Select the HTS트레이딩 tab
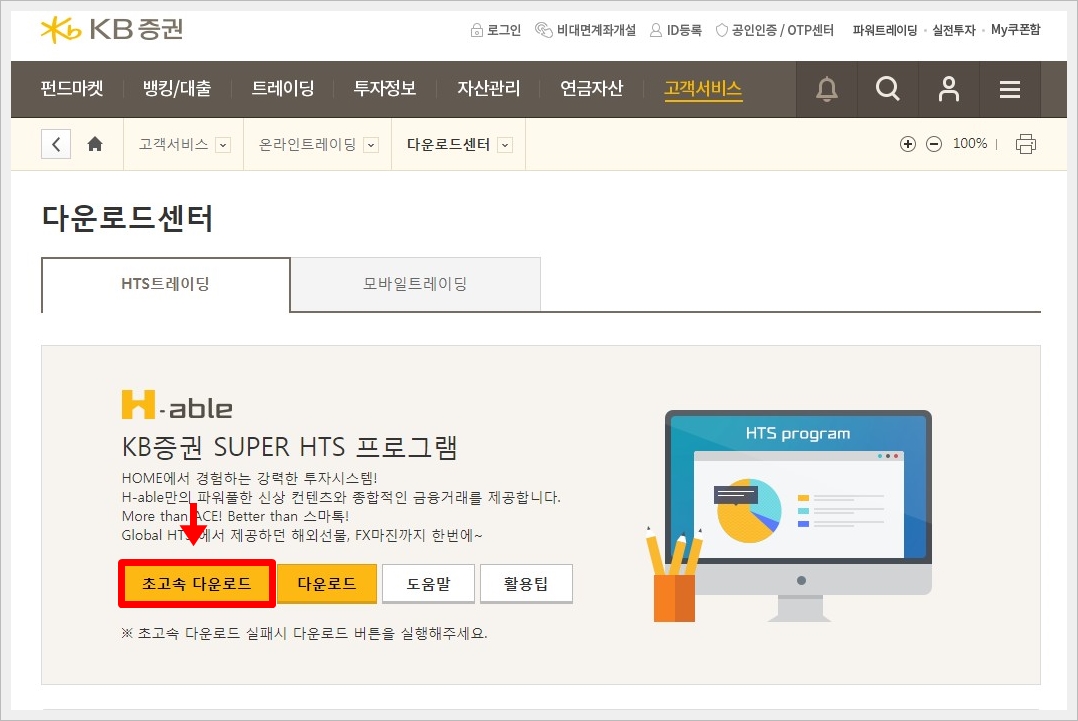The image size is (1078, 721). [166, 284]
